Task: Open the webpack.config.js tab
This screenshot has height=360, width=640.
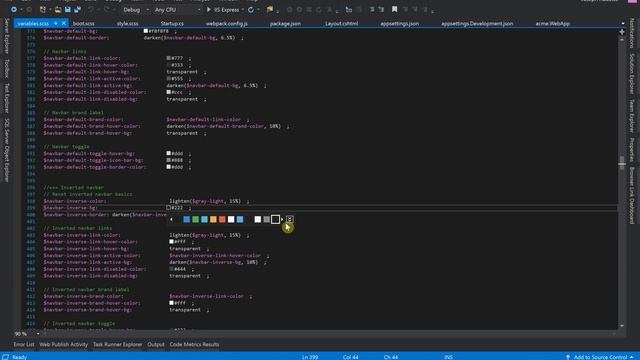Action: 227,24
